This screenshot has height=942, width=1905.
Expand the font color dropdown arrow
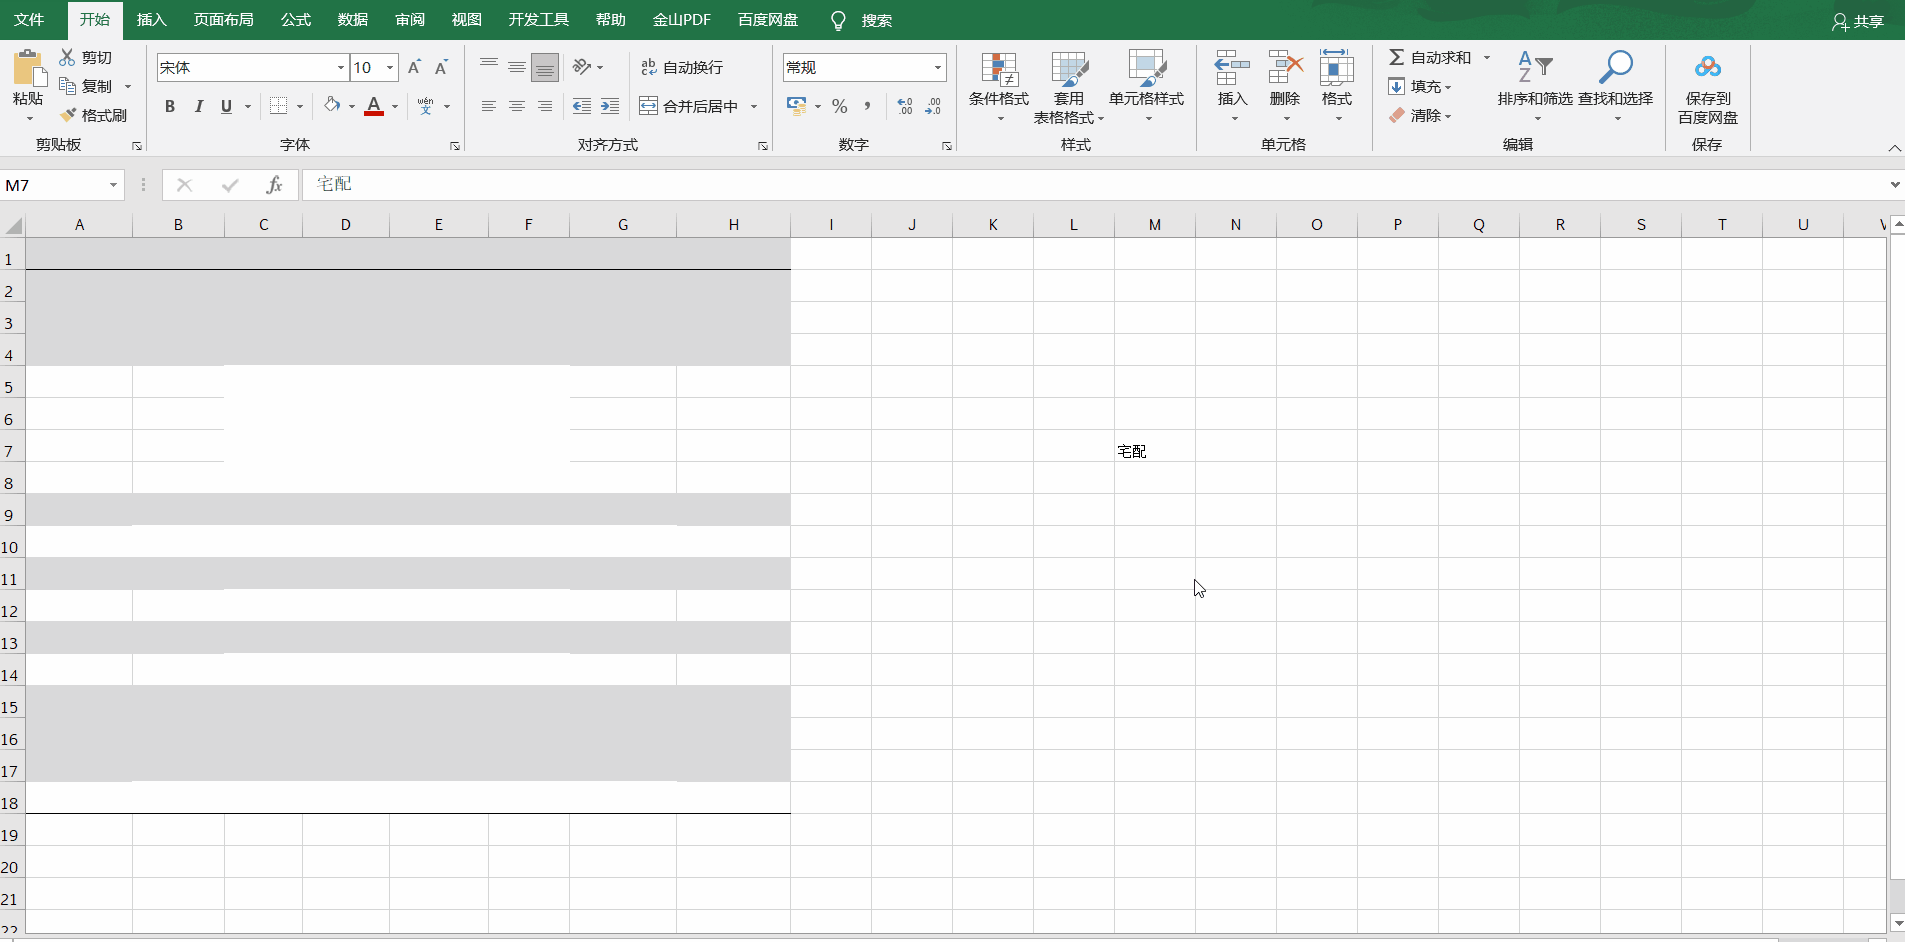point(395,106)
